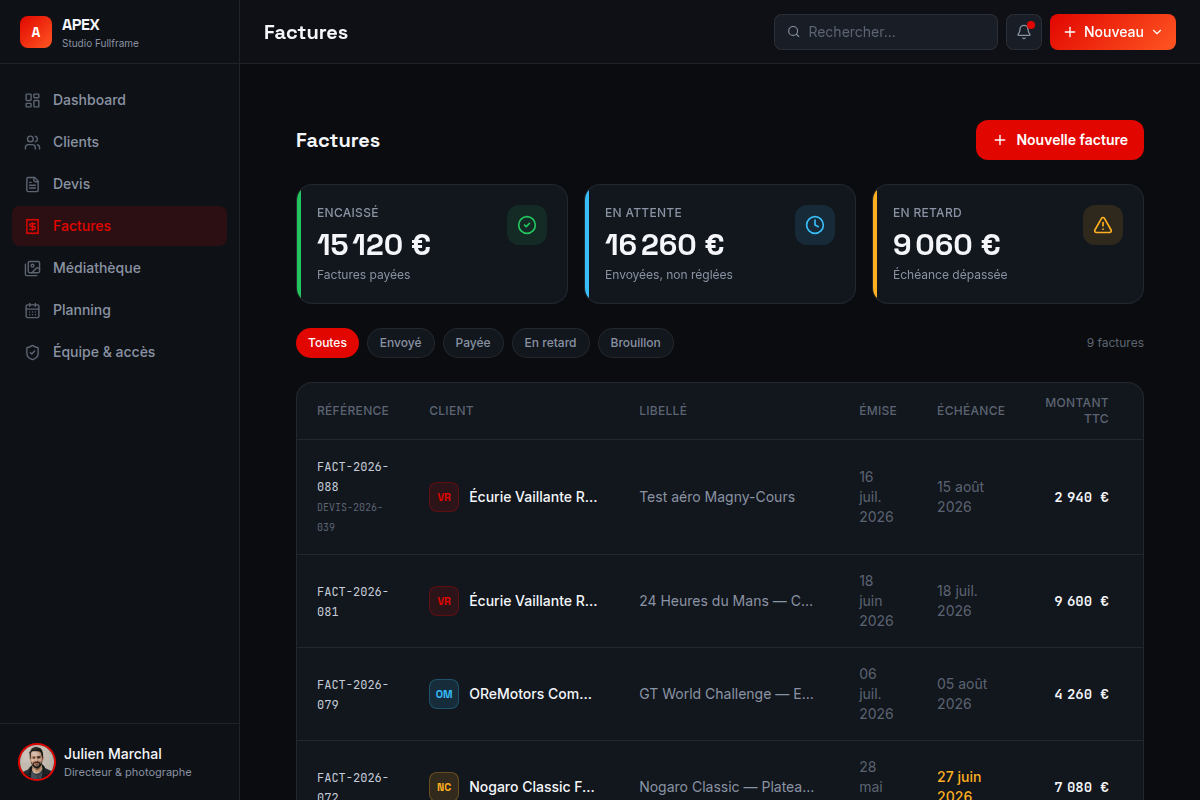Viewport: 1200px width, 800px height.
Task: Click the En retard warning triangle icon
Action: 1103,225
